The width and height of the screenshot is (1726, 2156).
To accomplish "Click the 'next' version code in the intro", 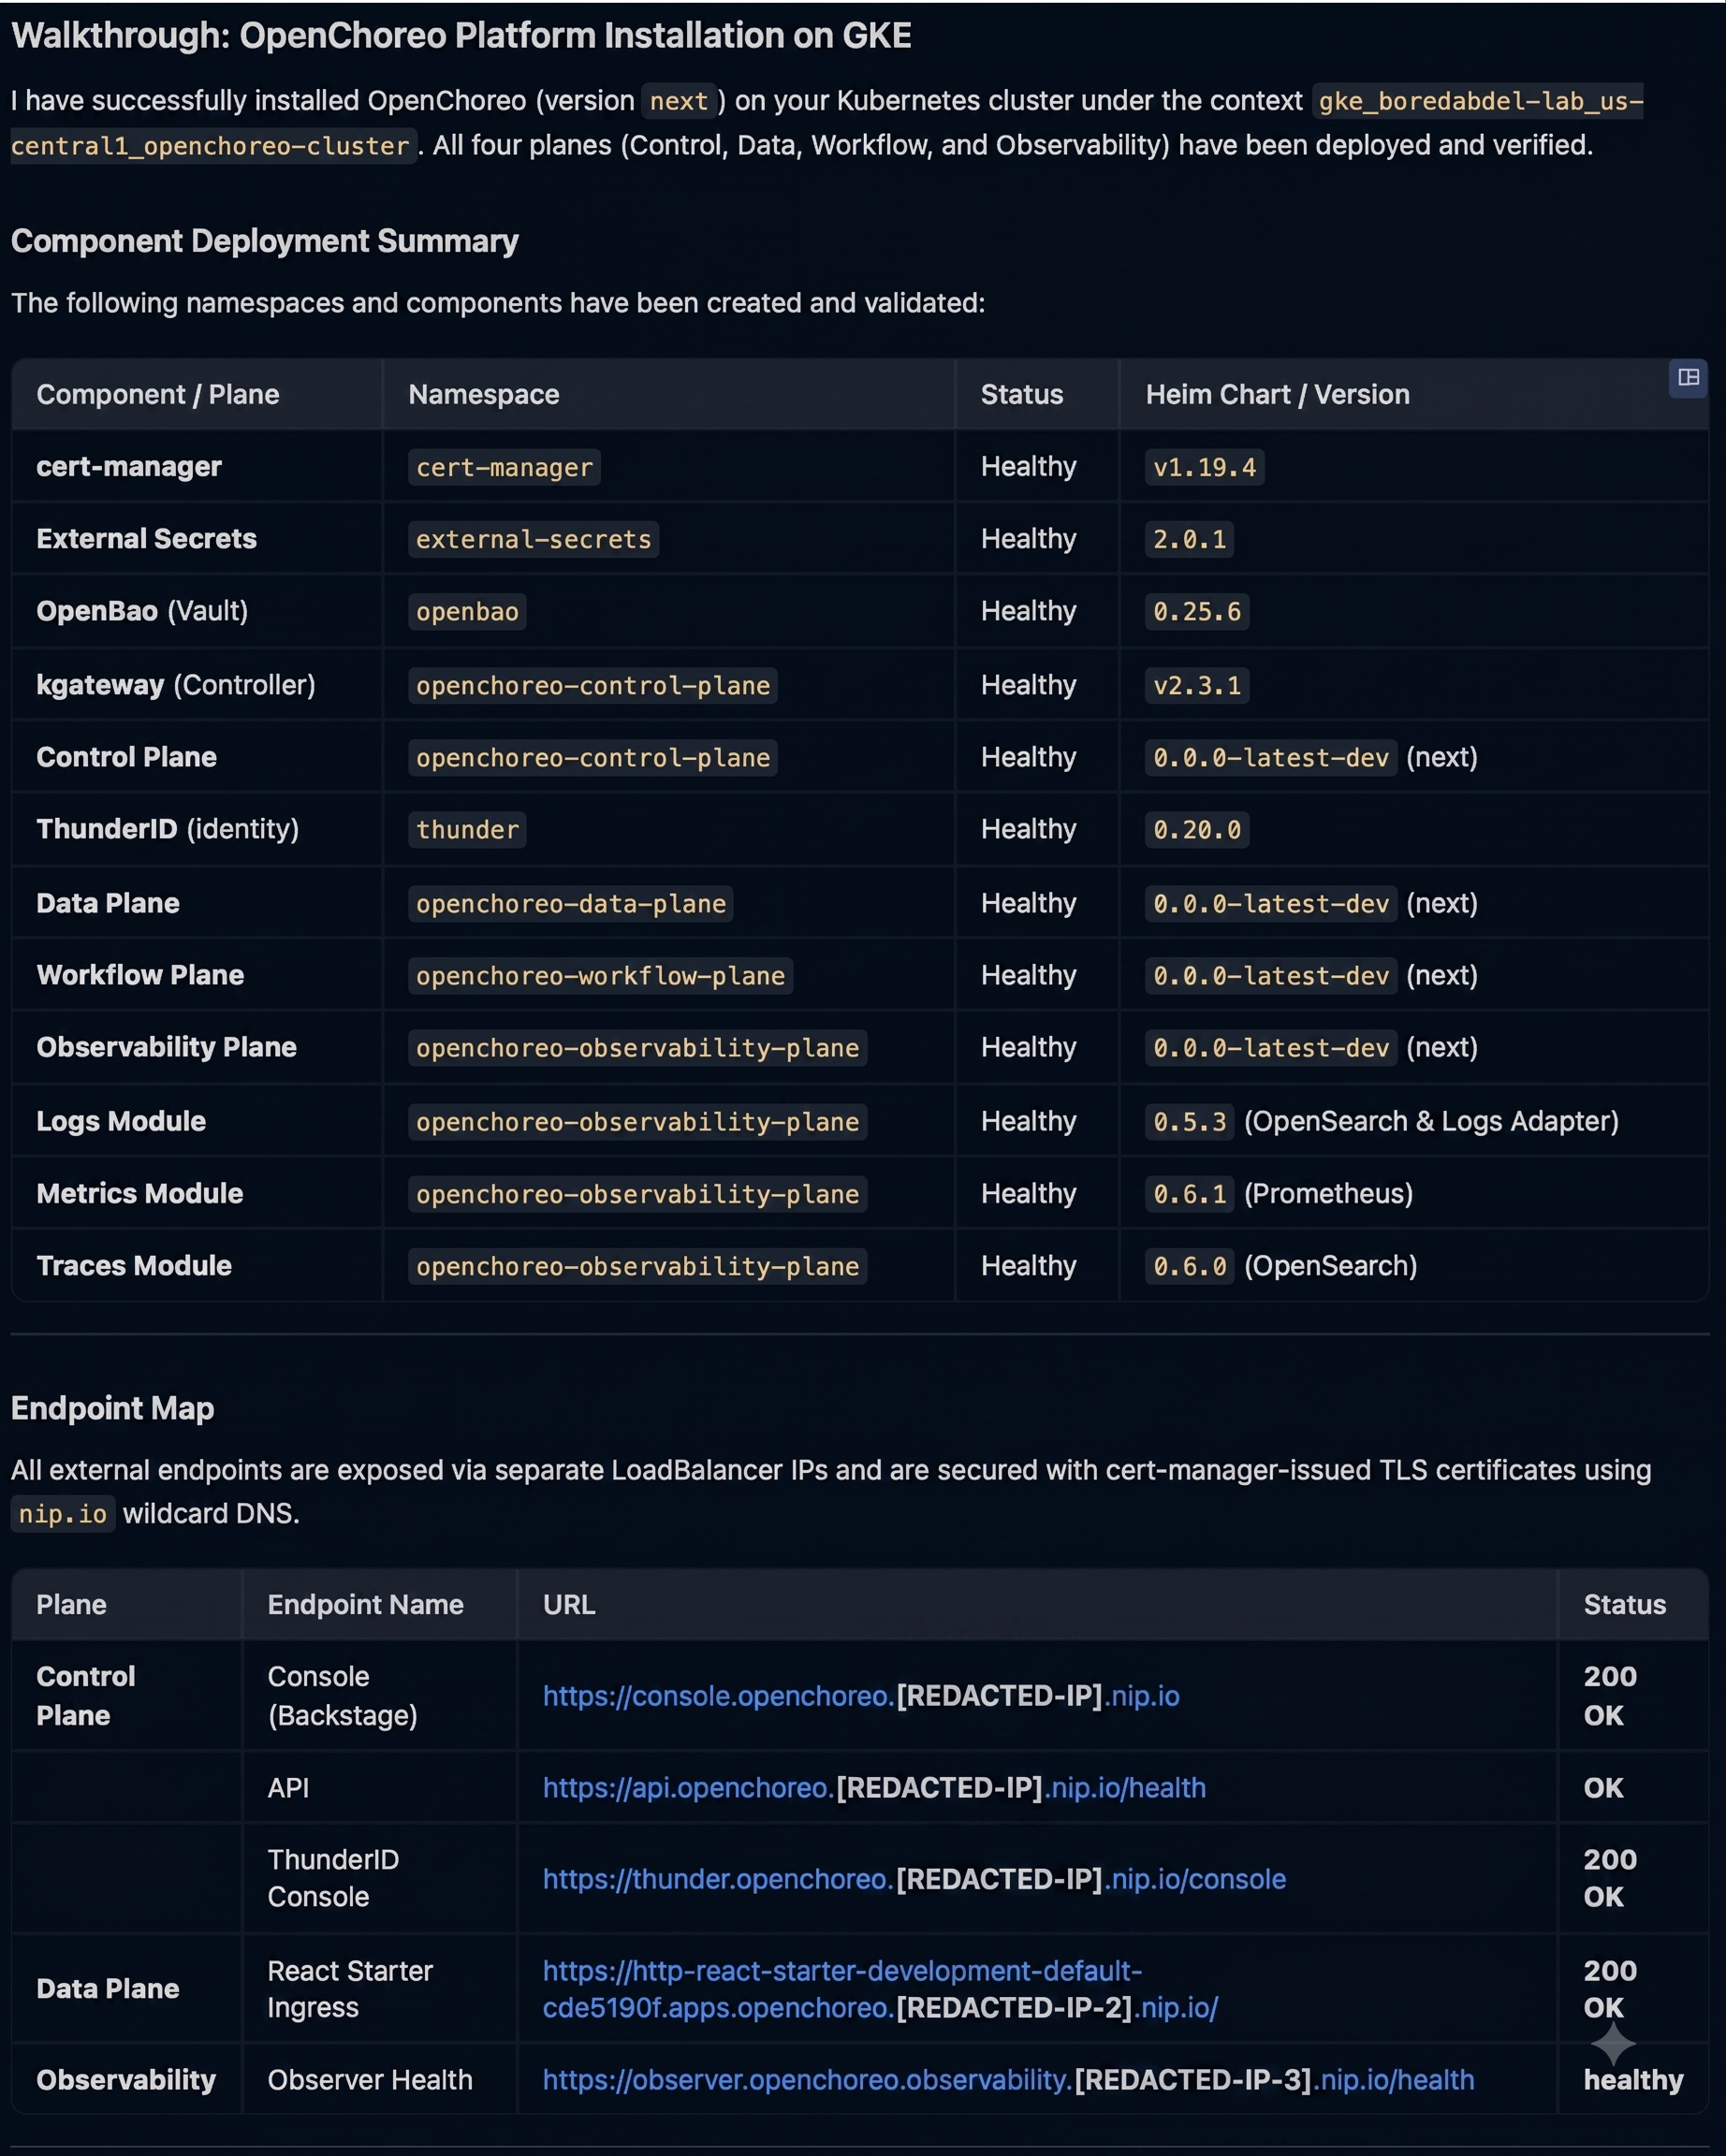I will (x=679, y=101).
